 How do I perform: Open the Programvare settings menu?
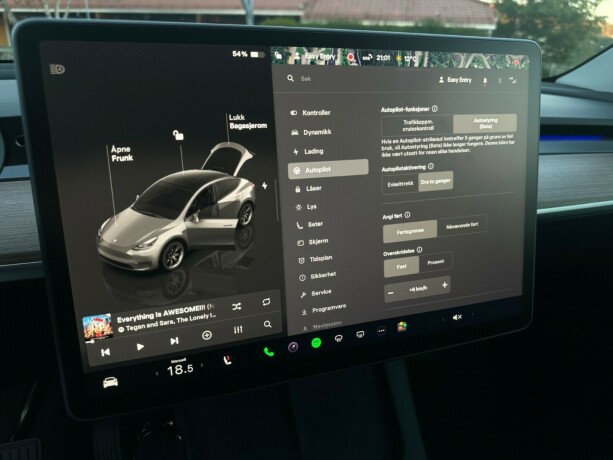(x=324, y=310)
